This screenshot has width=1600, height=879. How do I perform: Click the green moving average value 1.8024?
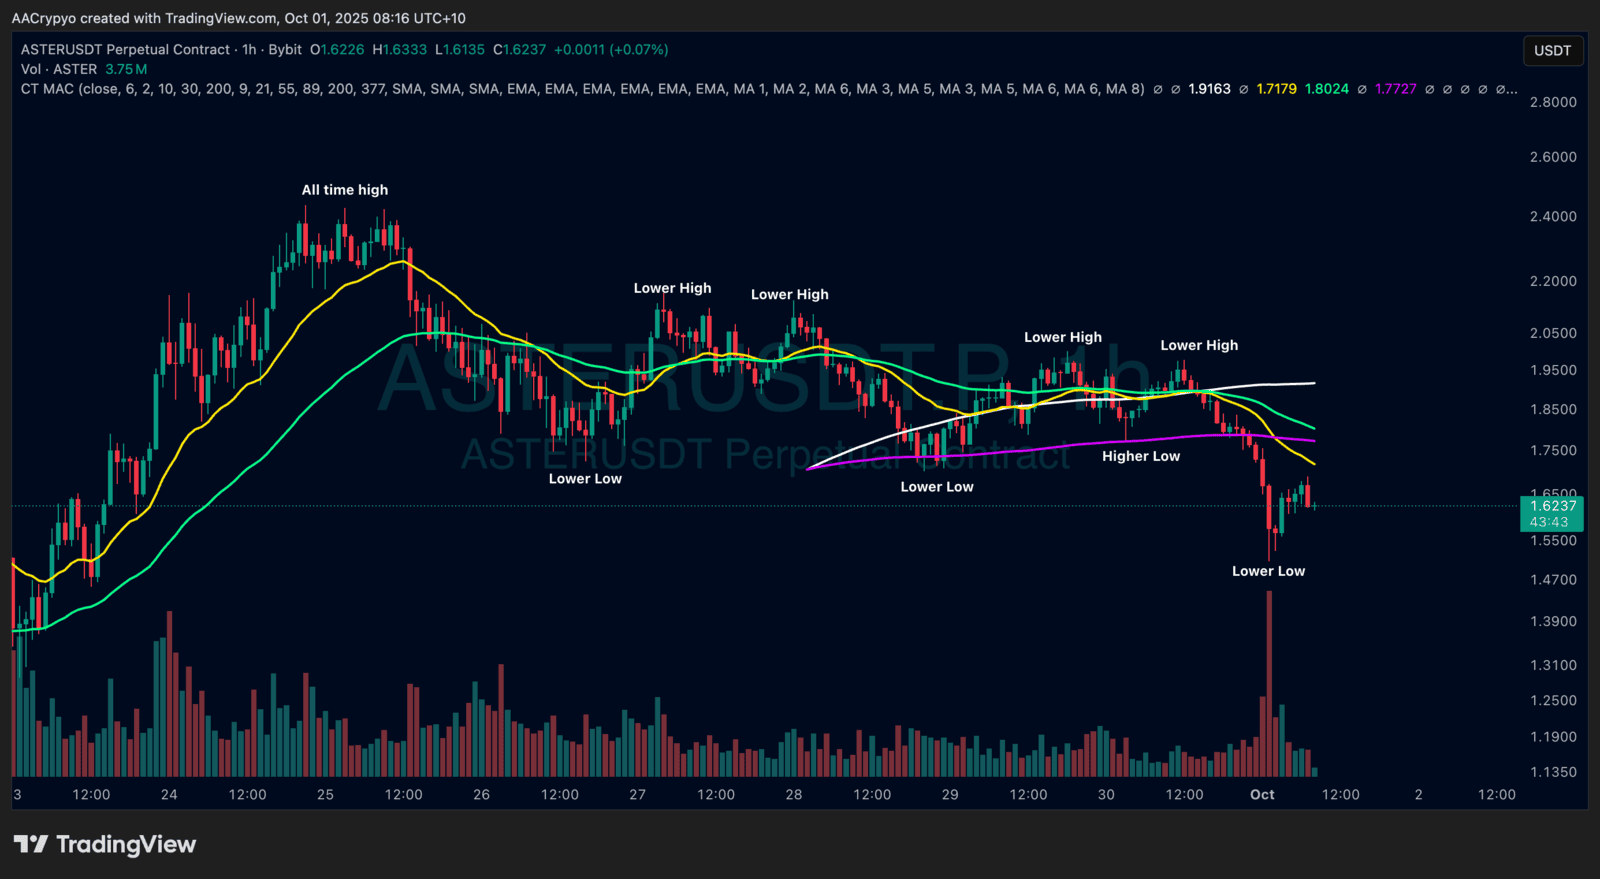point(1327,89)
